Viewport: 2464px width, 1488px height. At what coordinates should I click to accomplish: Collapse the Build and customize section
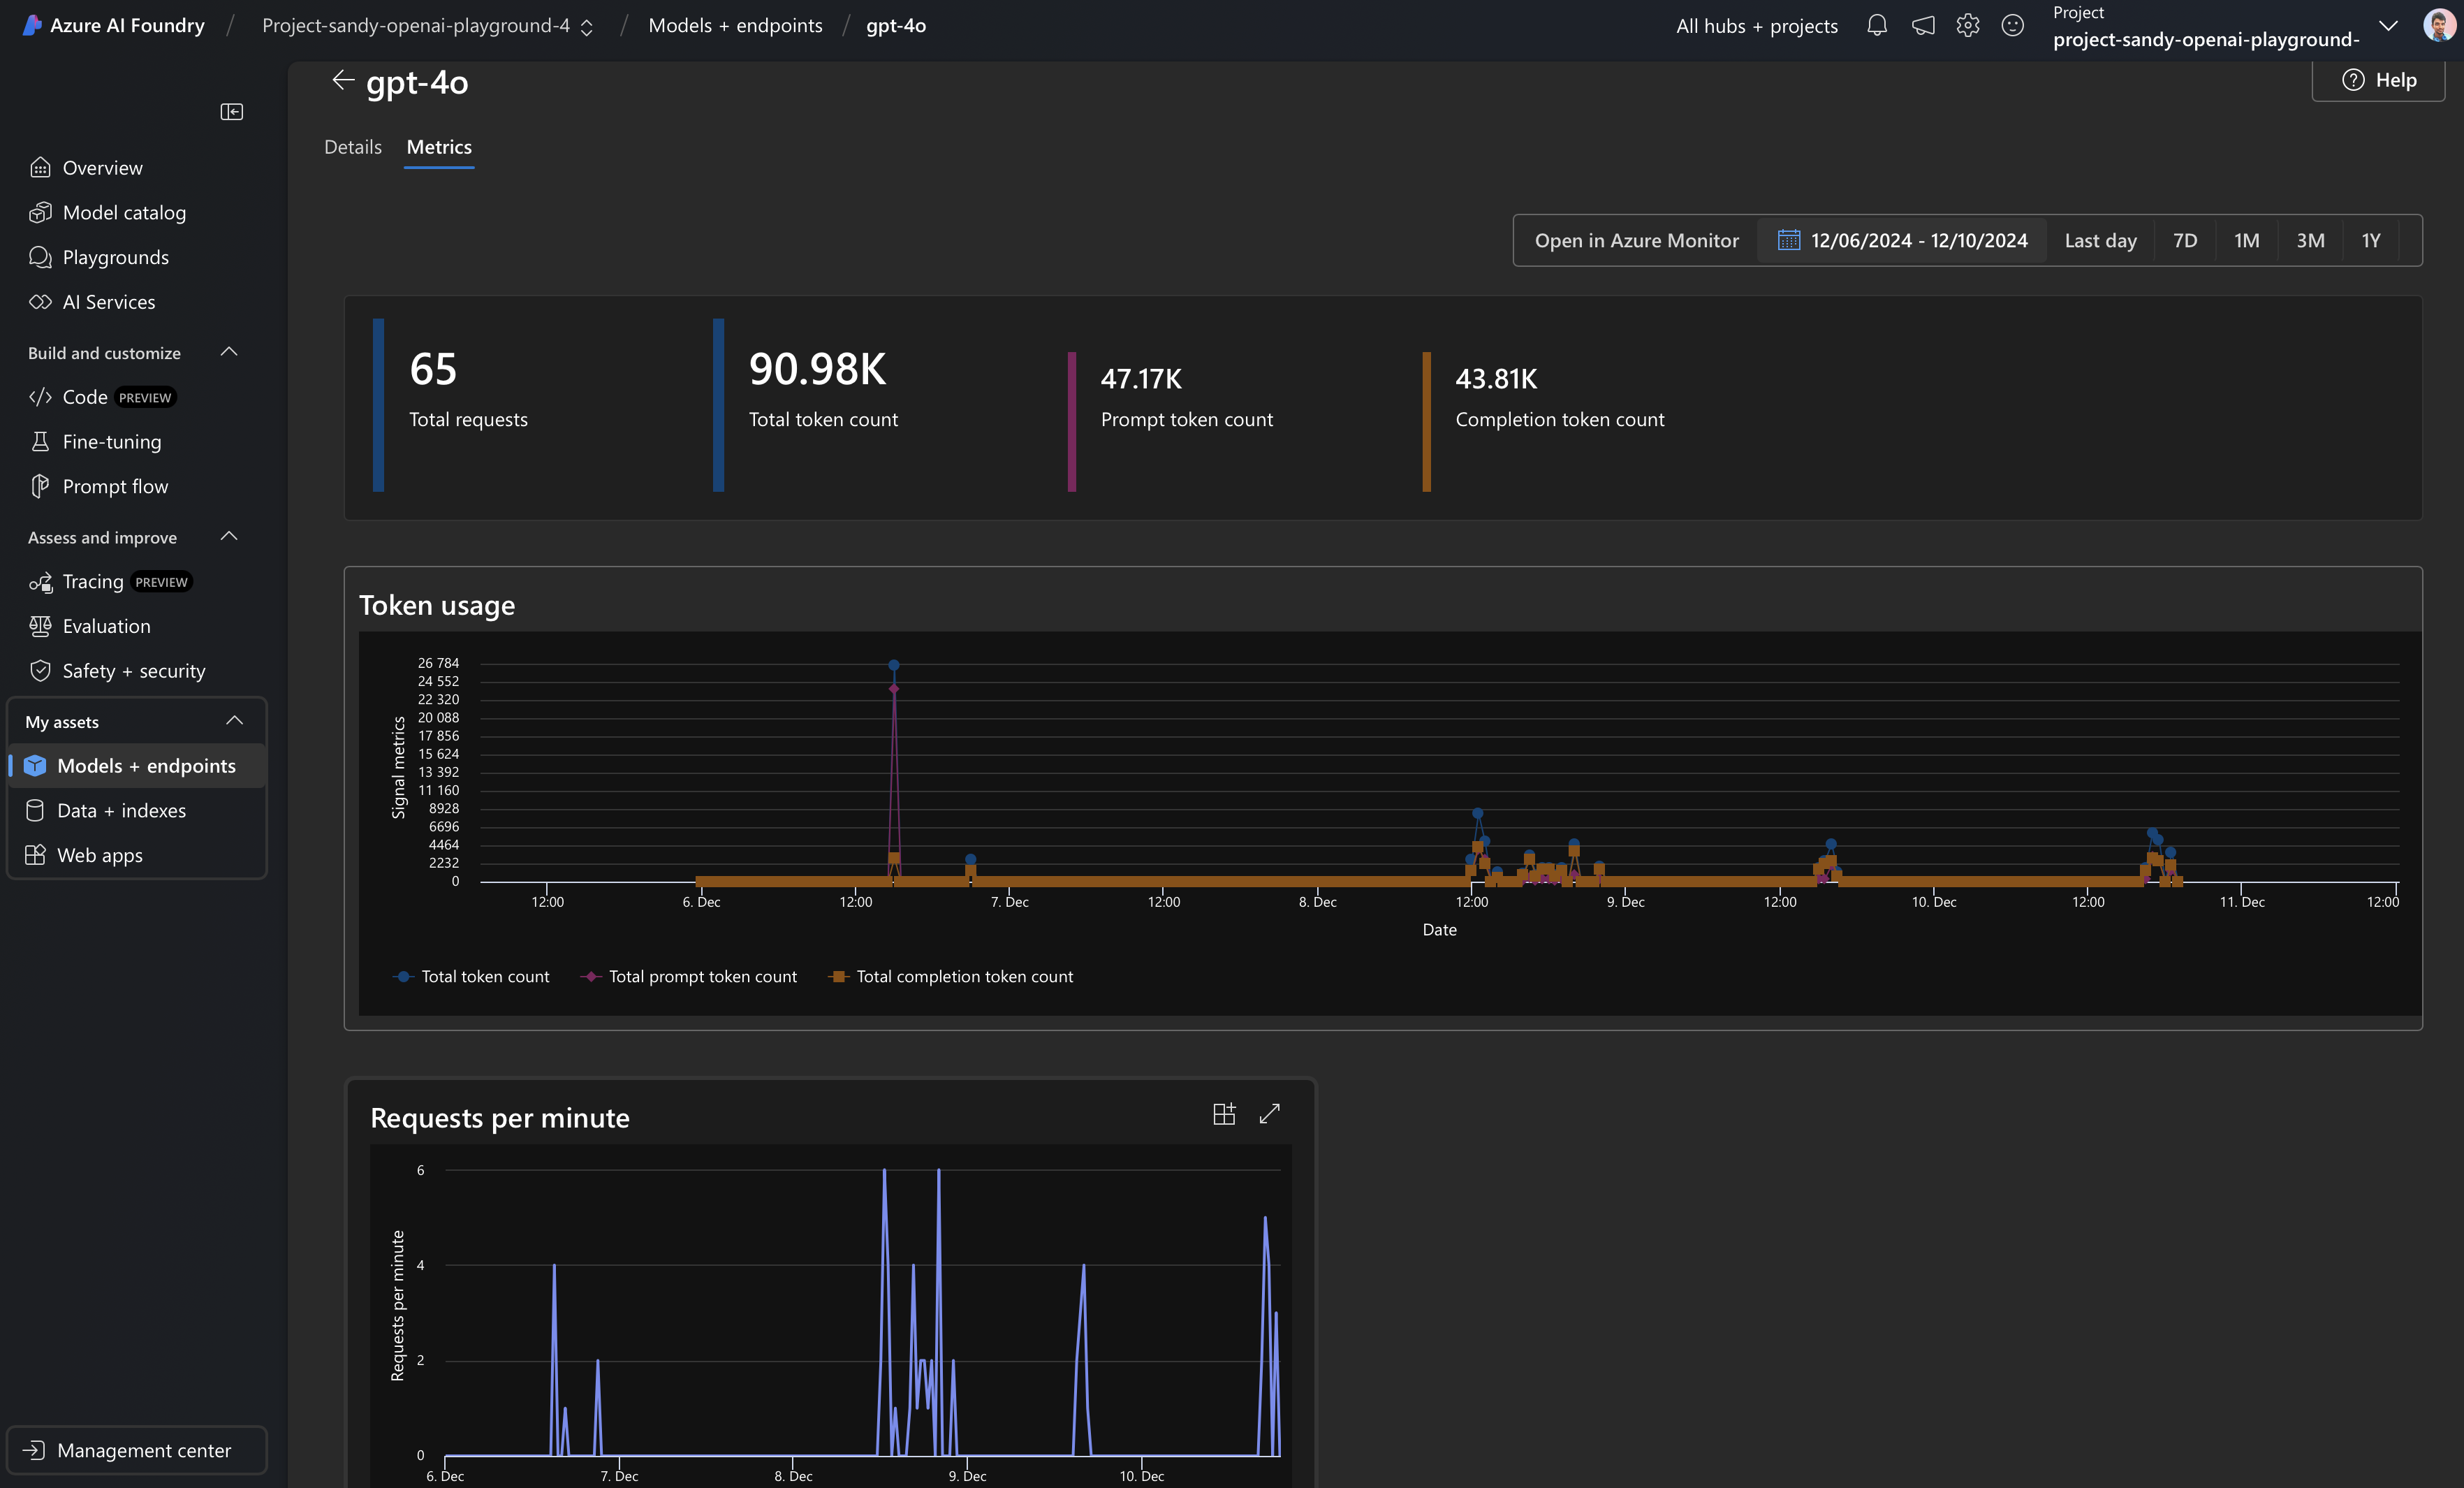(229, 352)
